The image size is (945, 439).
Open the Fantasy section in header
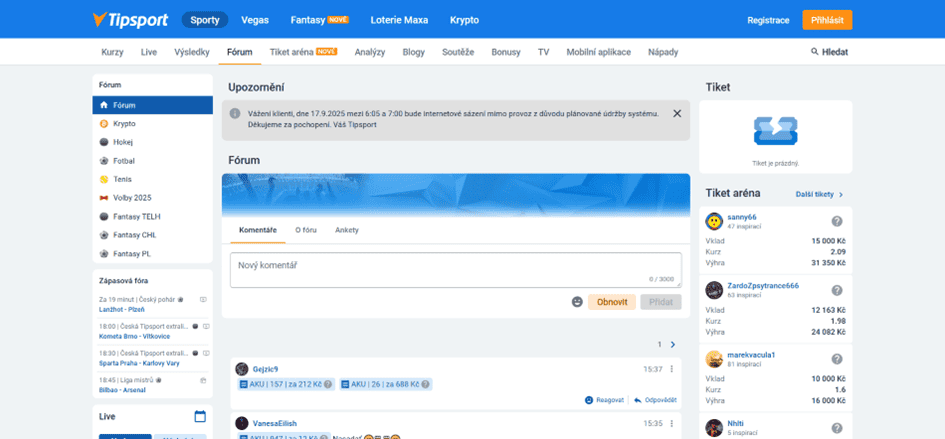[x=319, y=20]
